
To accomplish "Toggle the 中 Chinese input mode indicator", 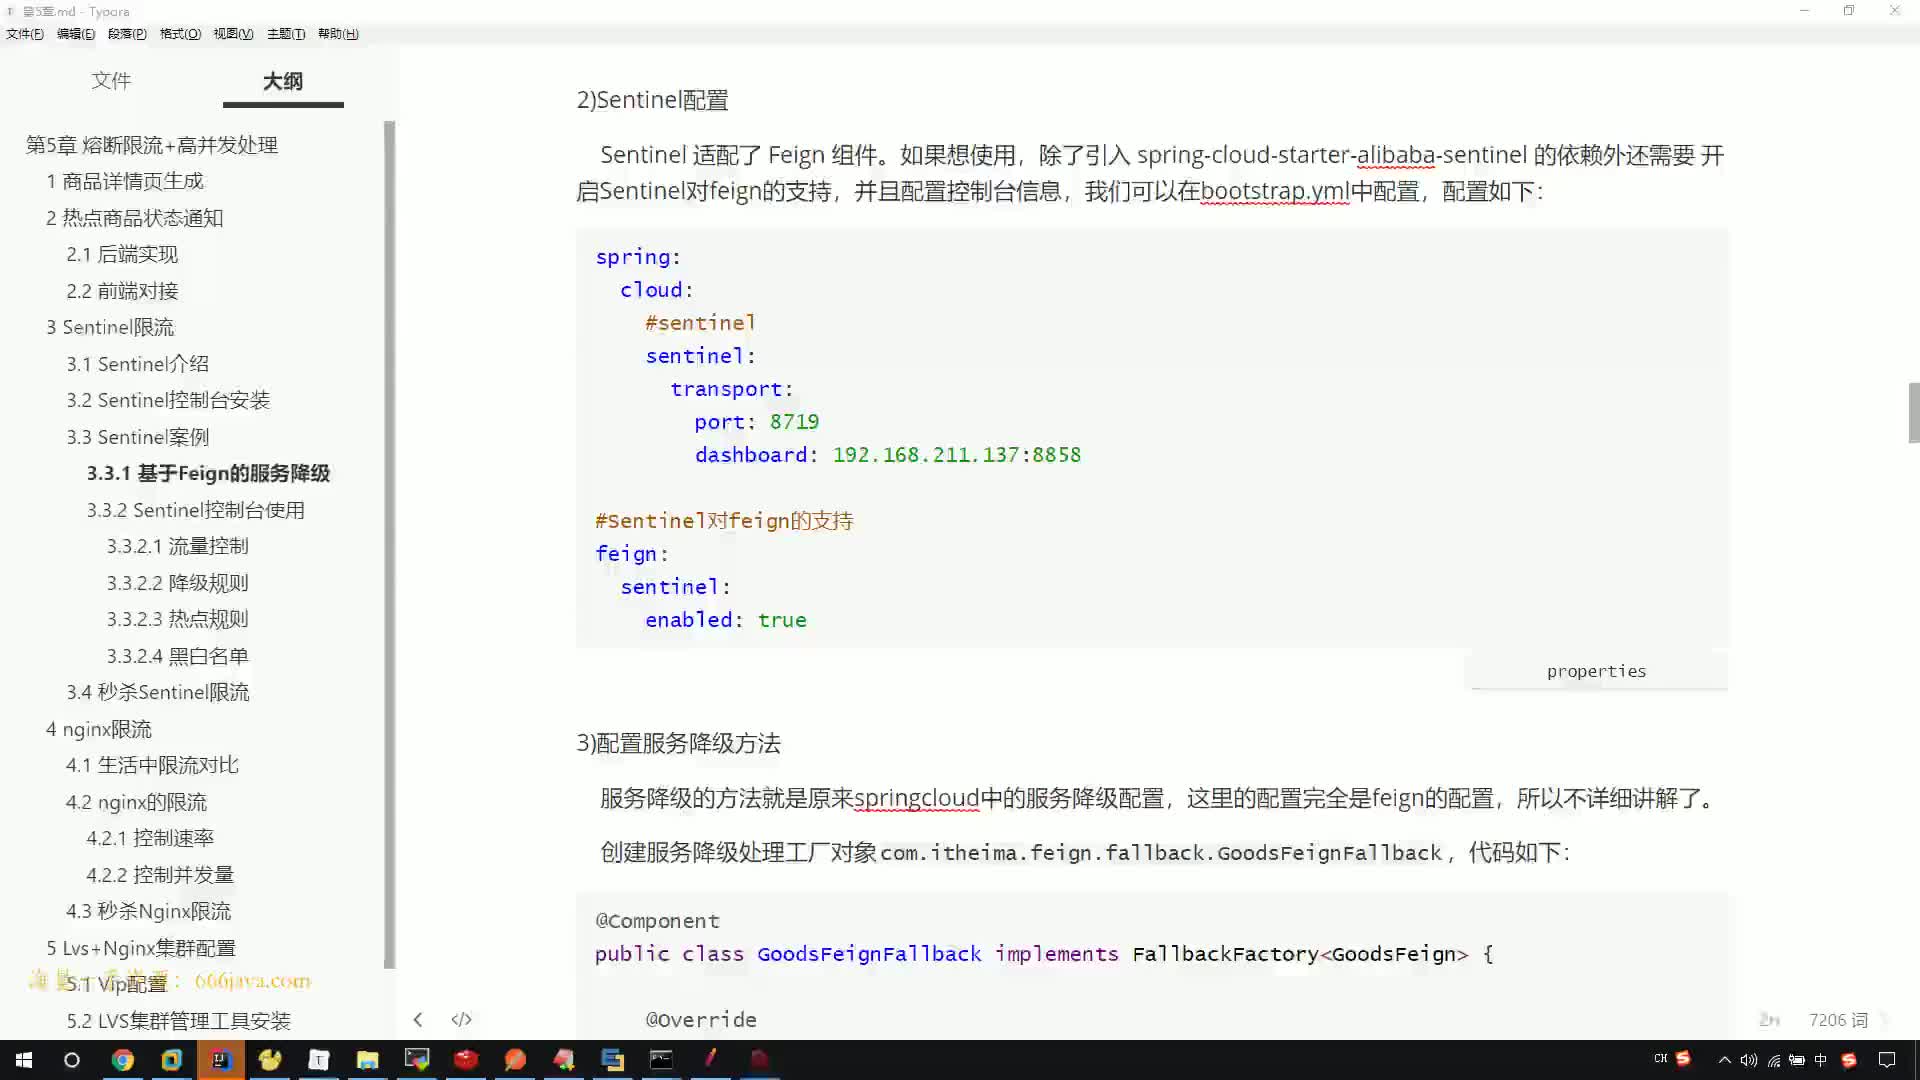I will pos(1821,1060).
